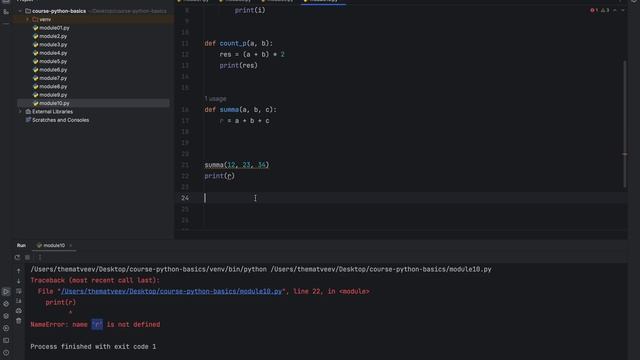Expand External Libraries node

point(20,111)
